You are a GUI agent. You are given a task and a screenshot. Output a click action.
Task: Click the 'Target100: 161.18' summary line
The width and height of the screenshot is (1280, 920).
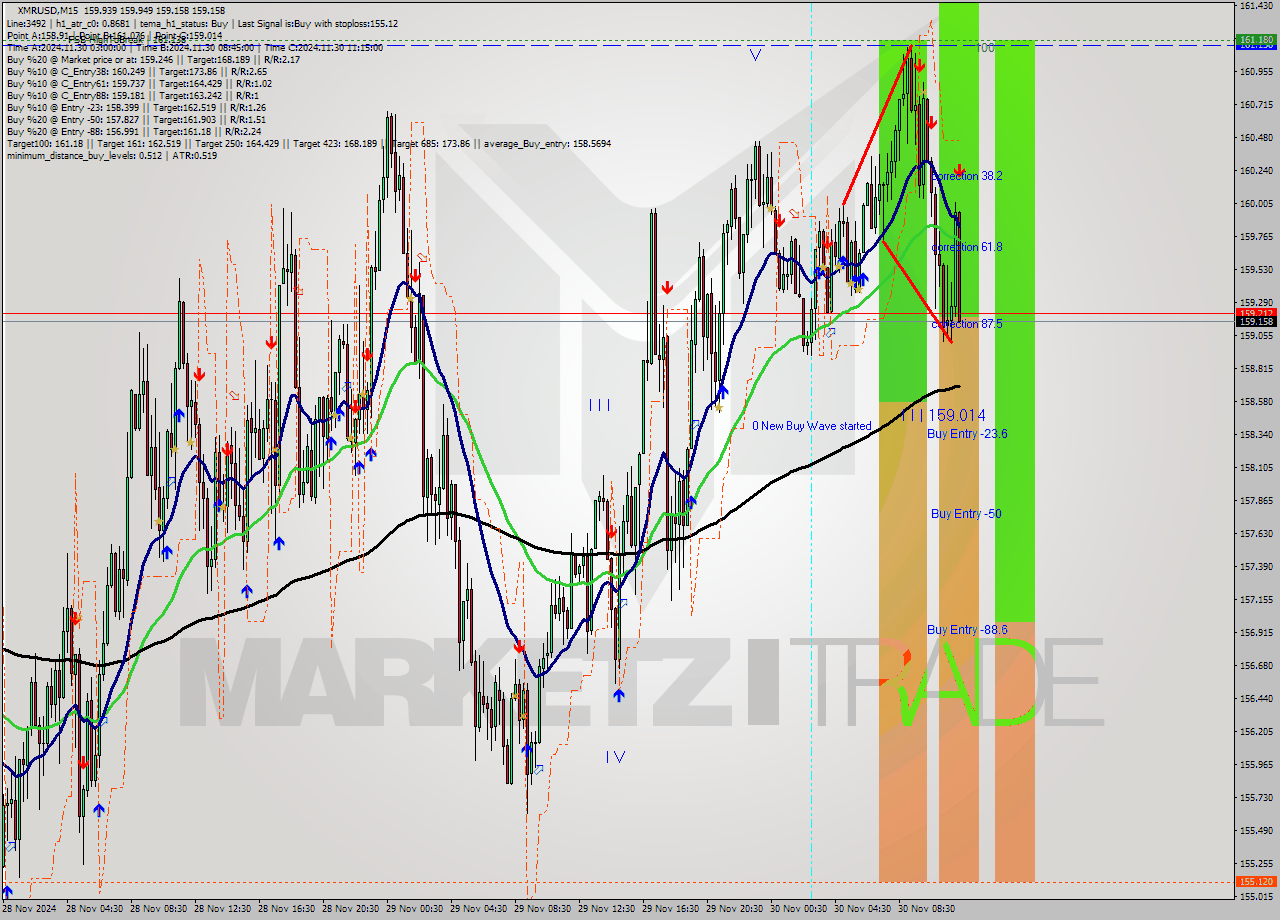(x=309, y=143)
